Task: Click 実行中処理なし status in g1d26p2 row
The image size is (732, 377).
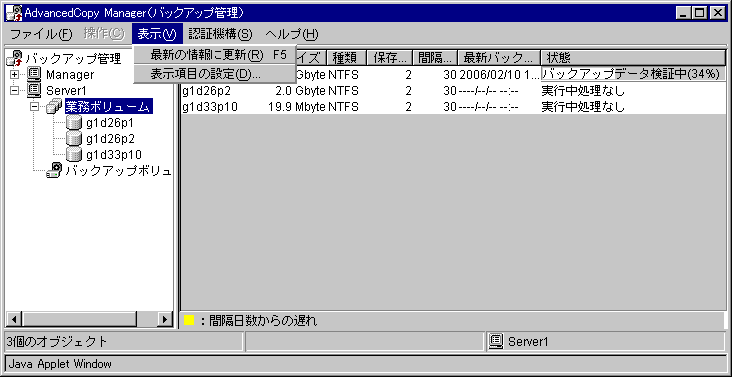Action: tap(583, 91)
